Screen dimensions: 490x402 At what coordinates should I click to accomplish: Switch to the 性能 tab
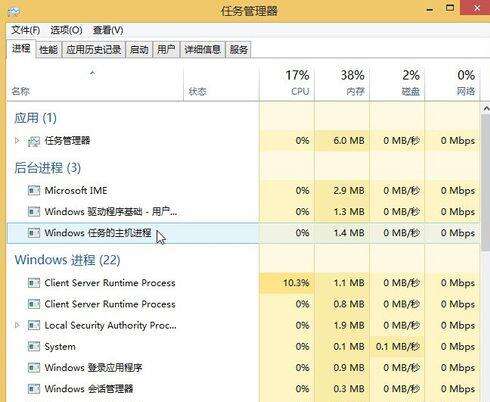pos(49,50)
